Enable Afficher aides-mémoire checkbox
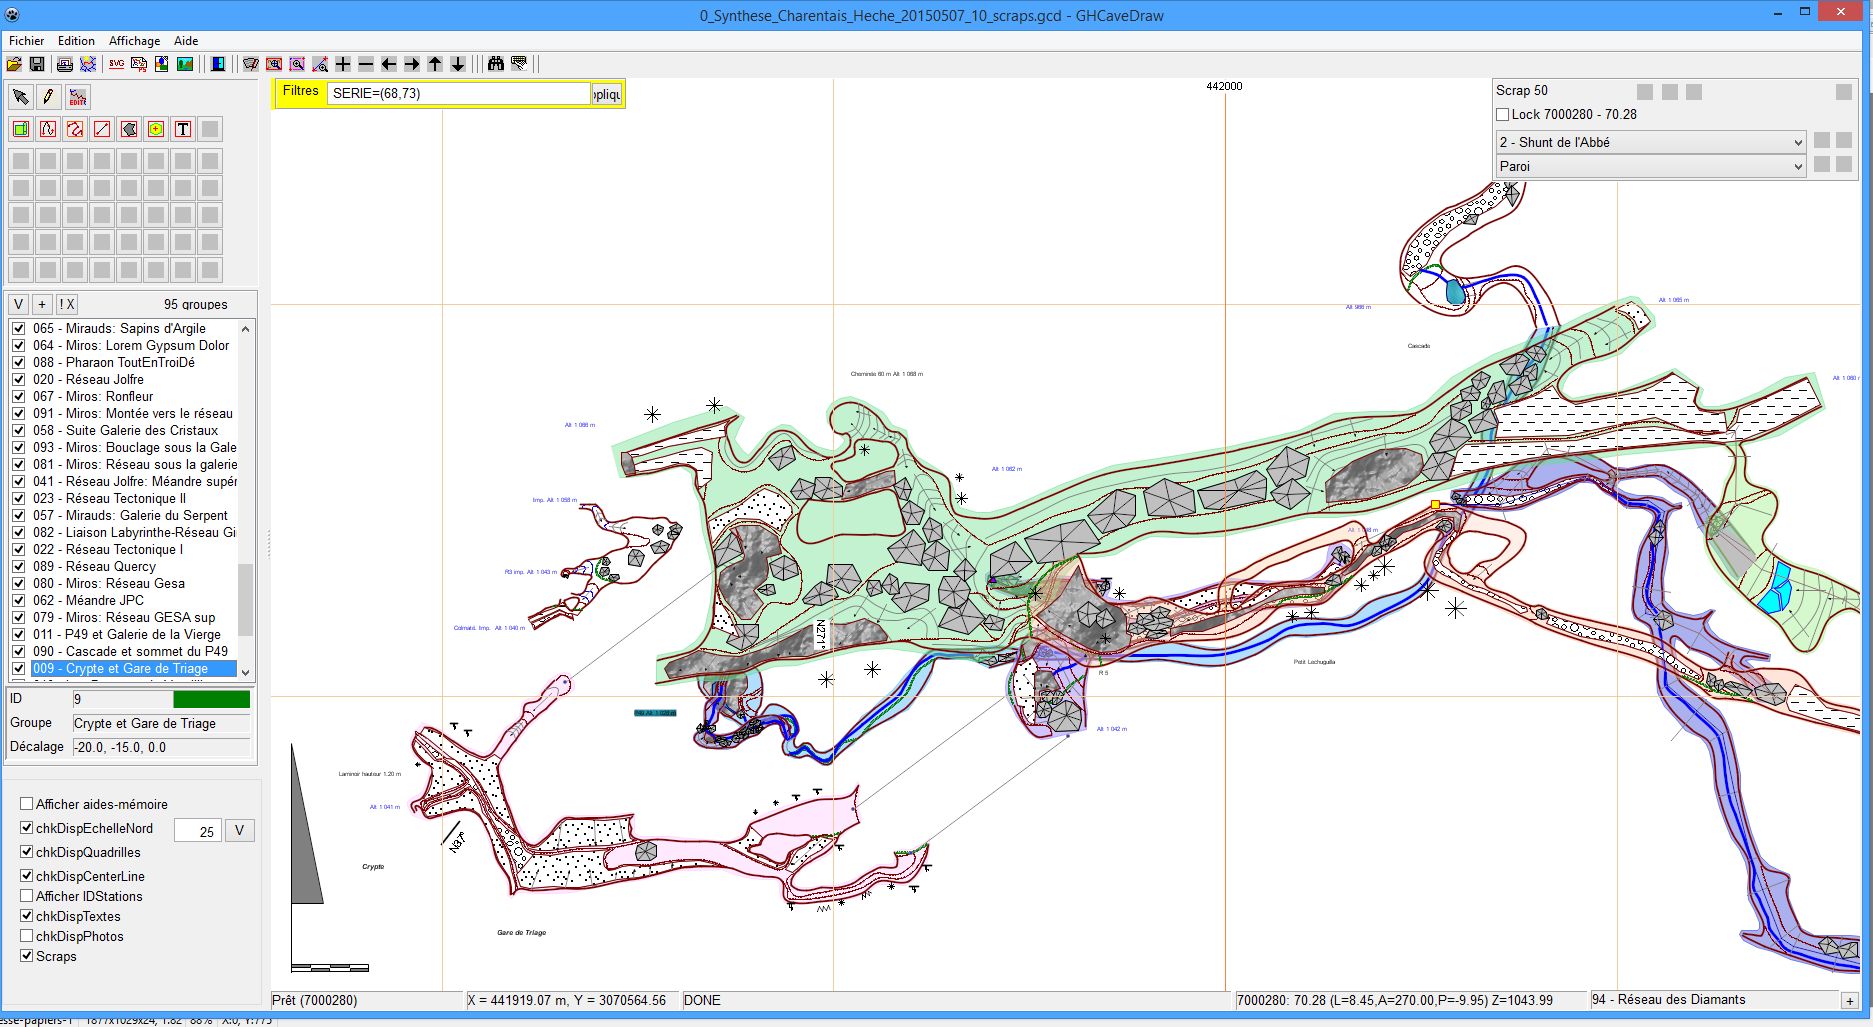The image size is (1873, 1027). point(27,804)
